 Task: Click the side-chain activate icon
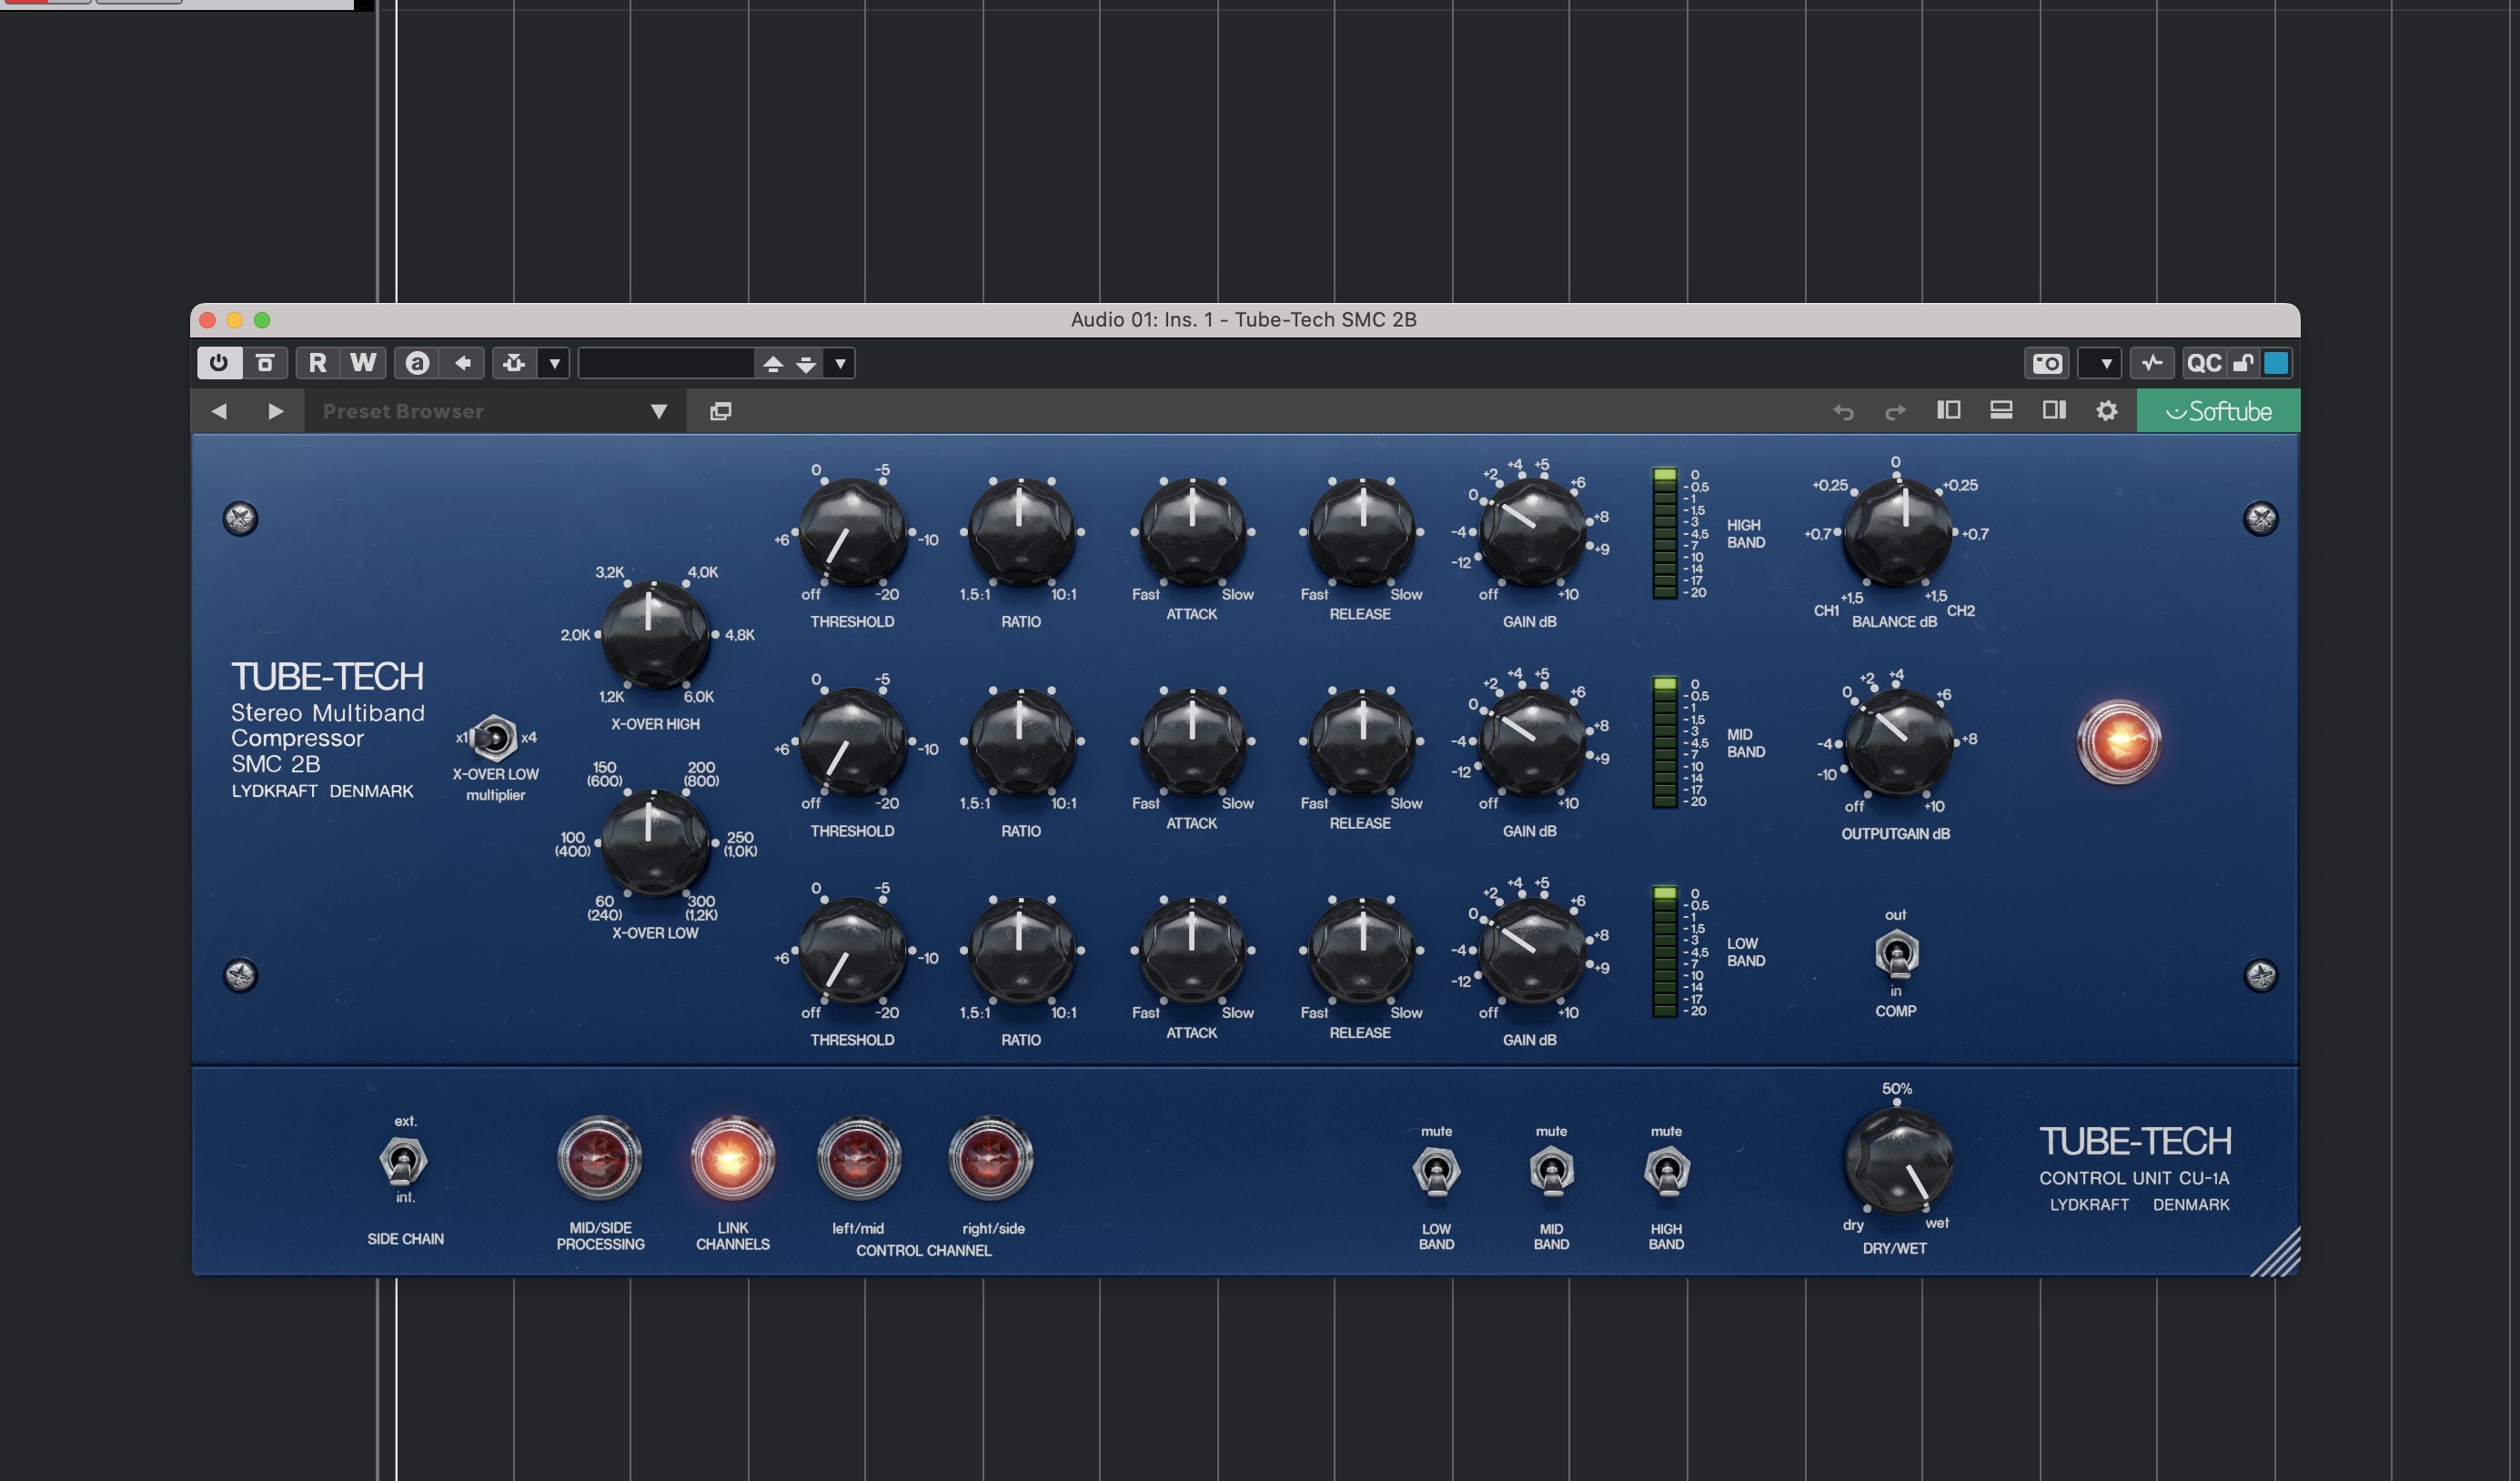pos(514,363)
